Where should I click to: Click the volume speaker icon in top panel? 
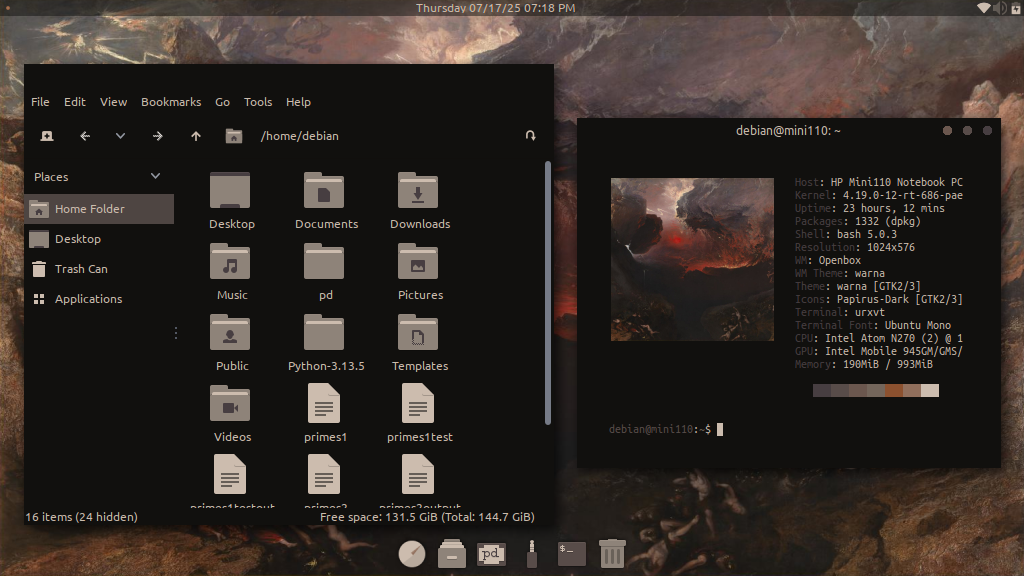1000,8
